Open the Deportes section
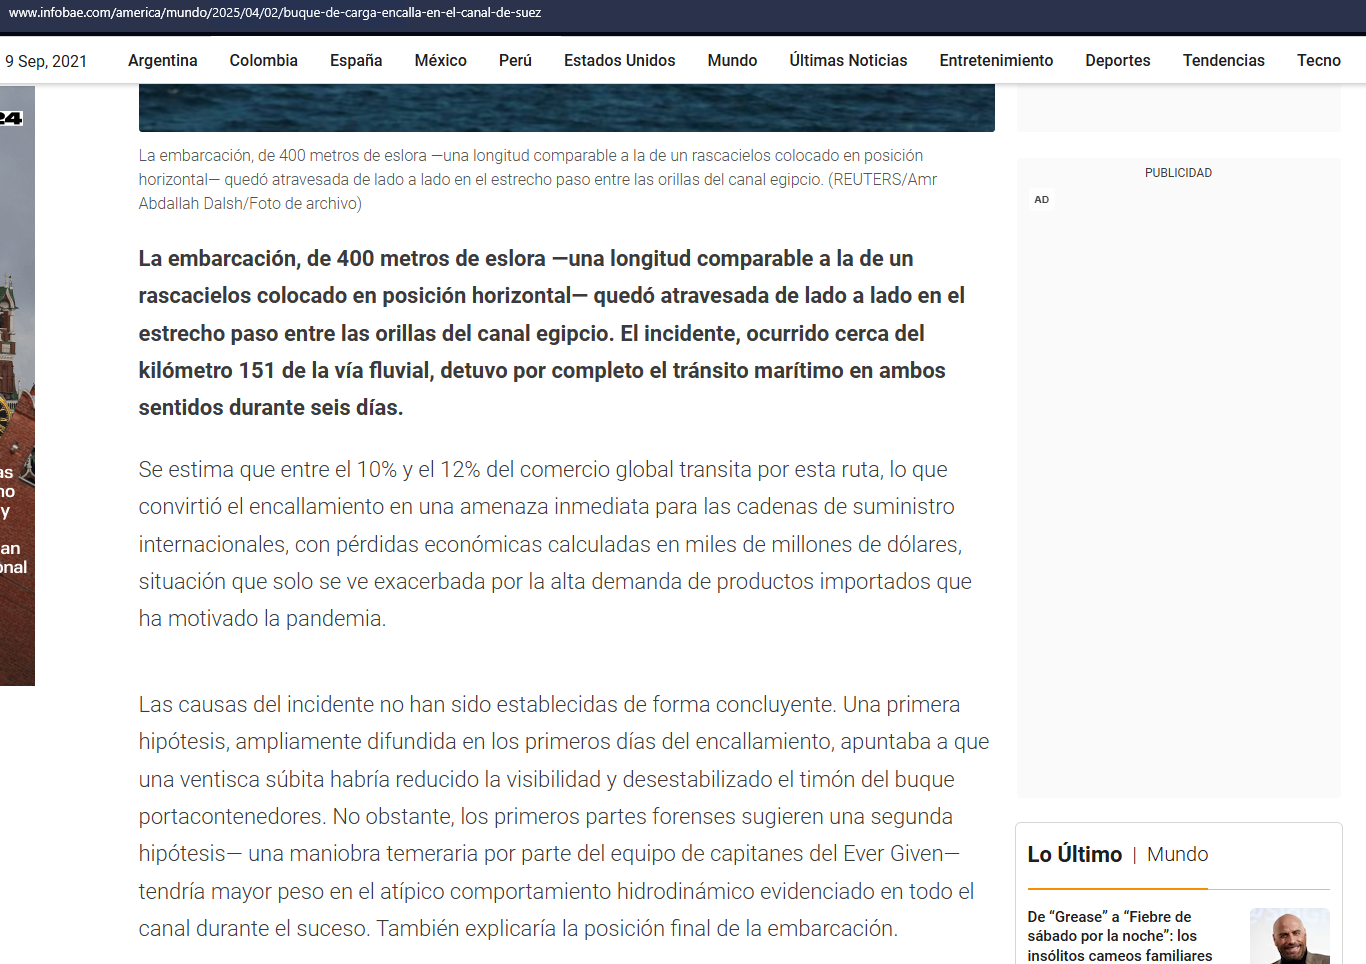1366x964 pixels. point(1117,60)
